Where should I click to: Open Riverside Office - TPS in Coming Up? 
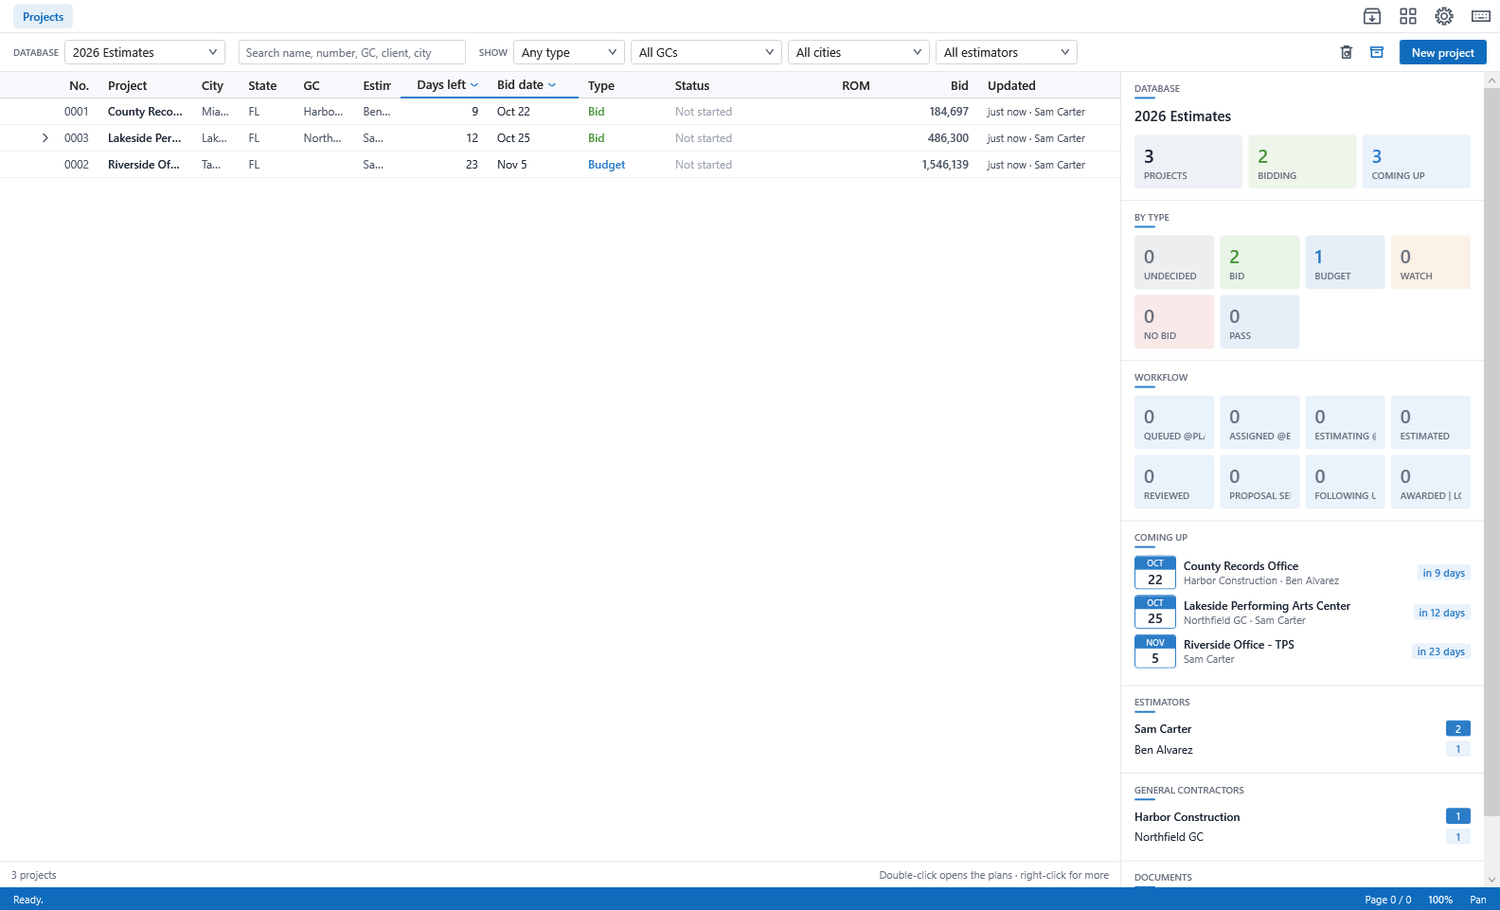1302,652
